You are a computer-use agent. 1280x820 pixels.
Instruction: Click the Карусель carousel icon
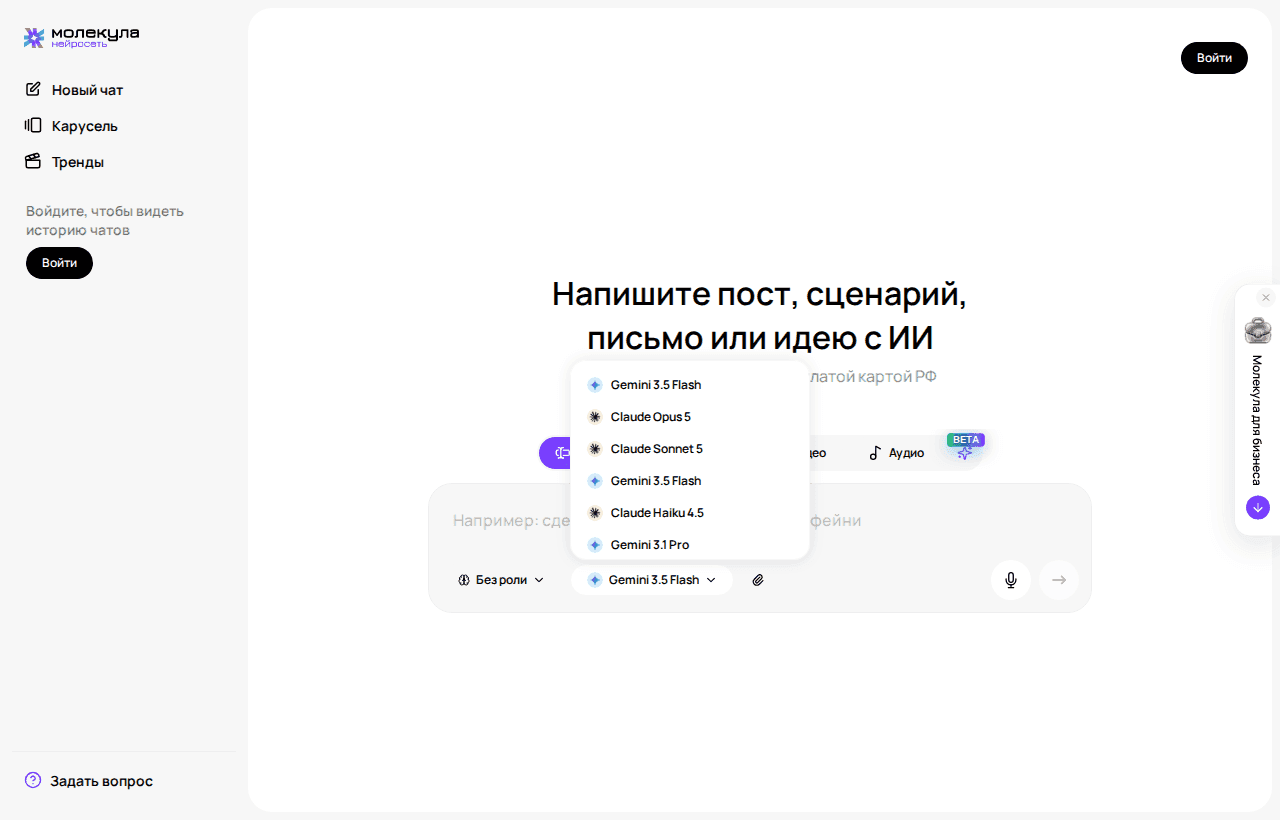pos(33,126)
